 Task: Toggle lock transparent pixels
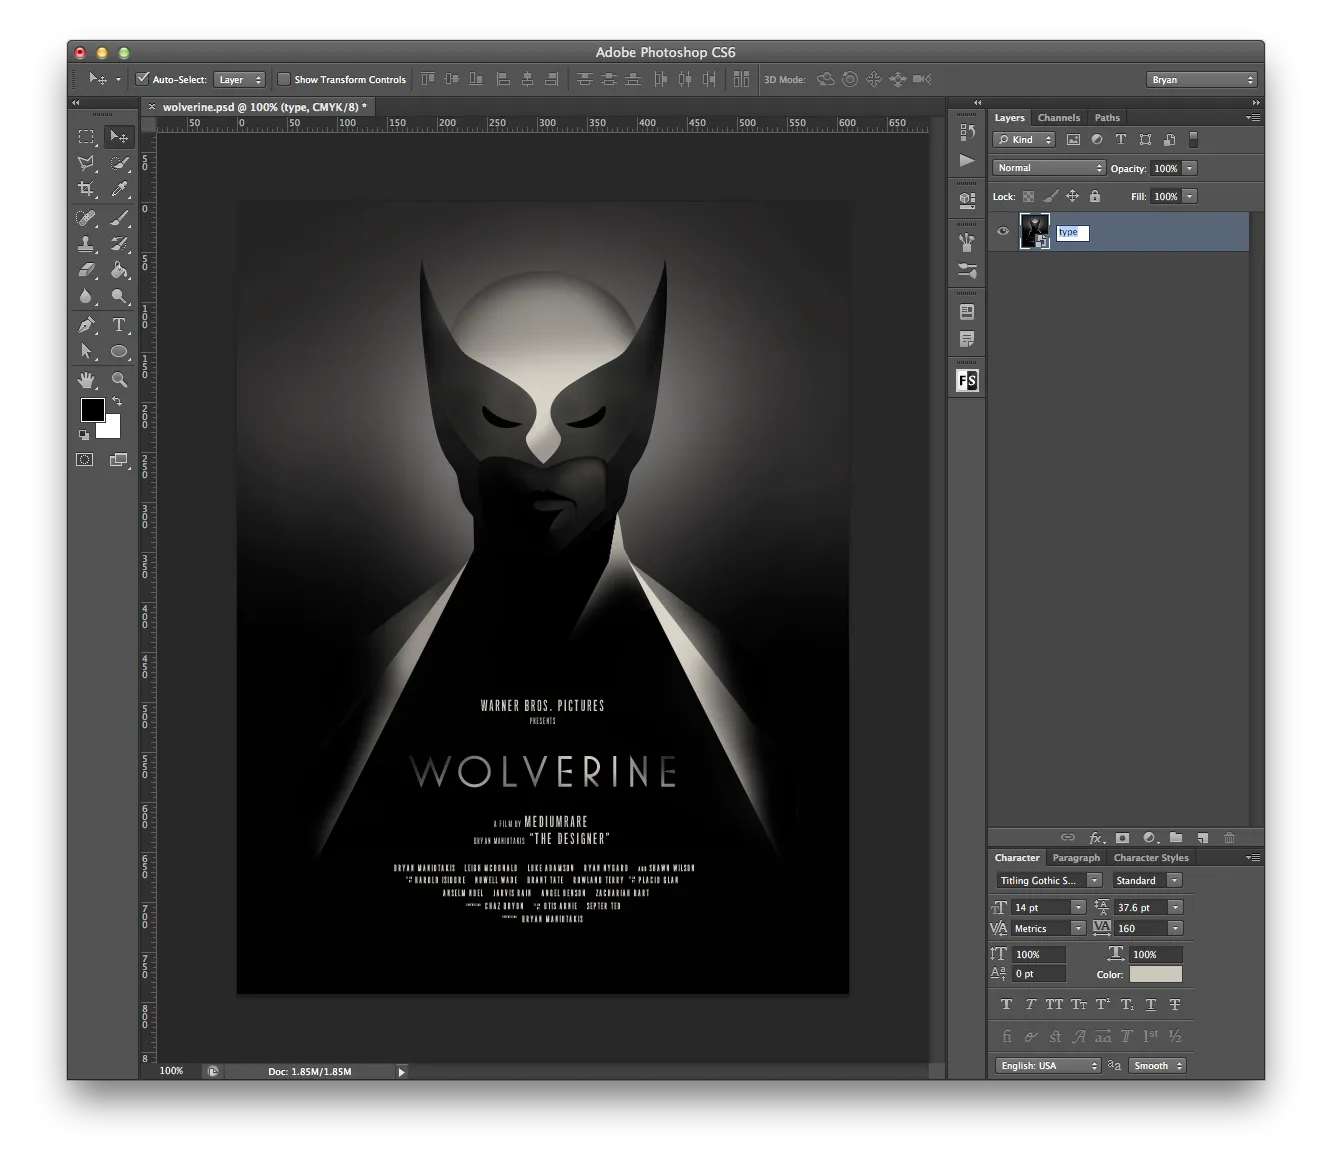(1028, 197)
